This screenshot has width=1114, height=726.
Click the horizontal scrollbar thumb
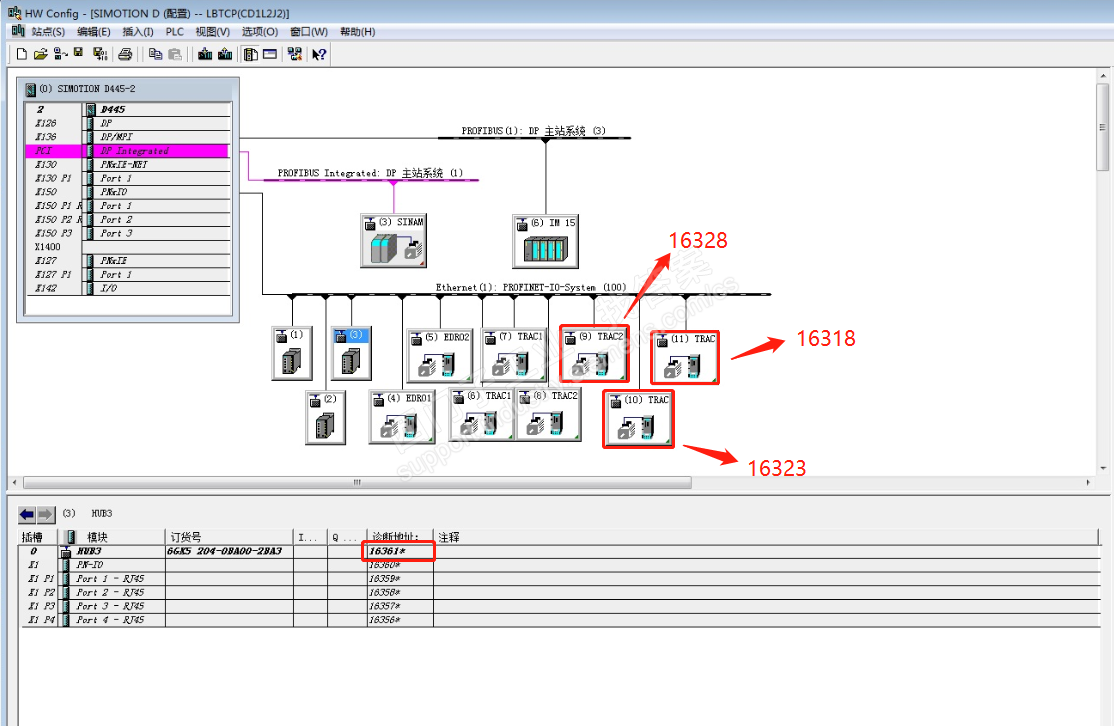tap(357, 482)
